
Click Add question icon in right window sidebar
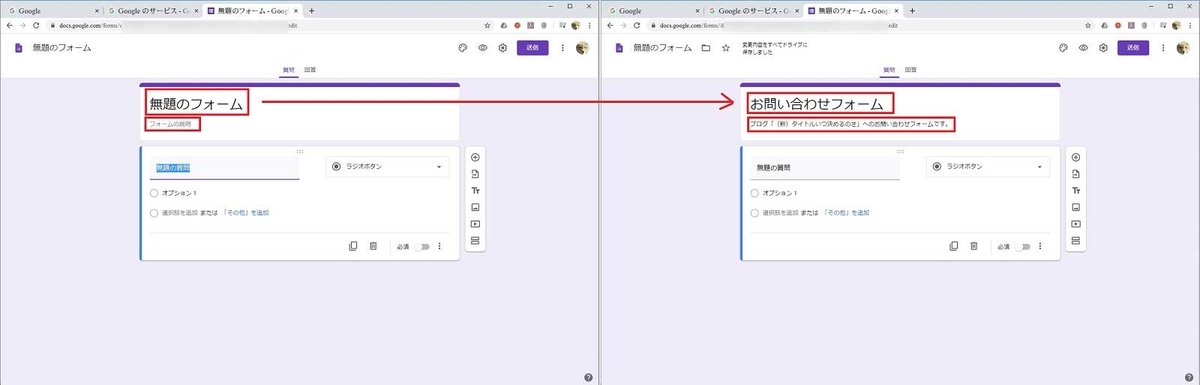tap(1075, 157)
